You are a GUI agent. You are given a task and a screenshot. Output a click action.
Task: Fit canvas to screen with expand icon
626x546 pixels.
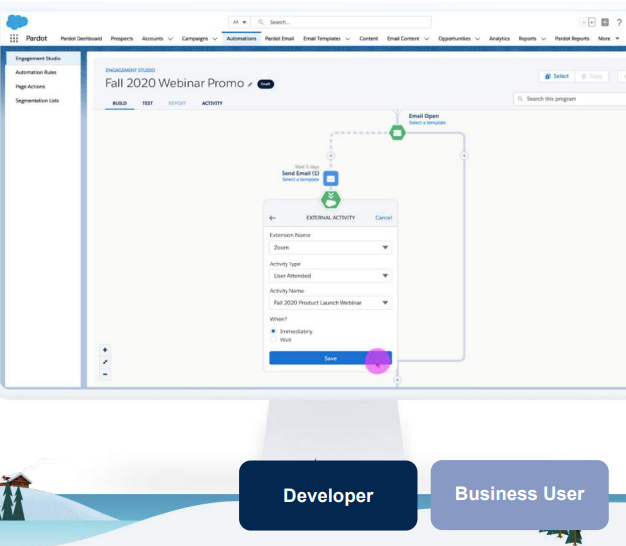point(105,362)
